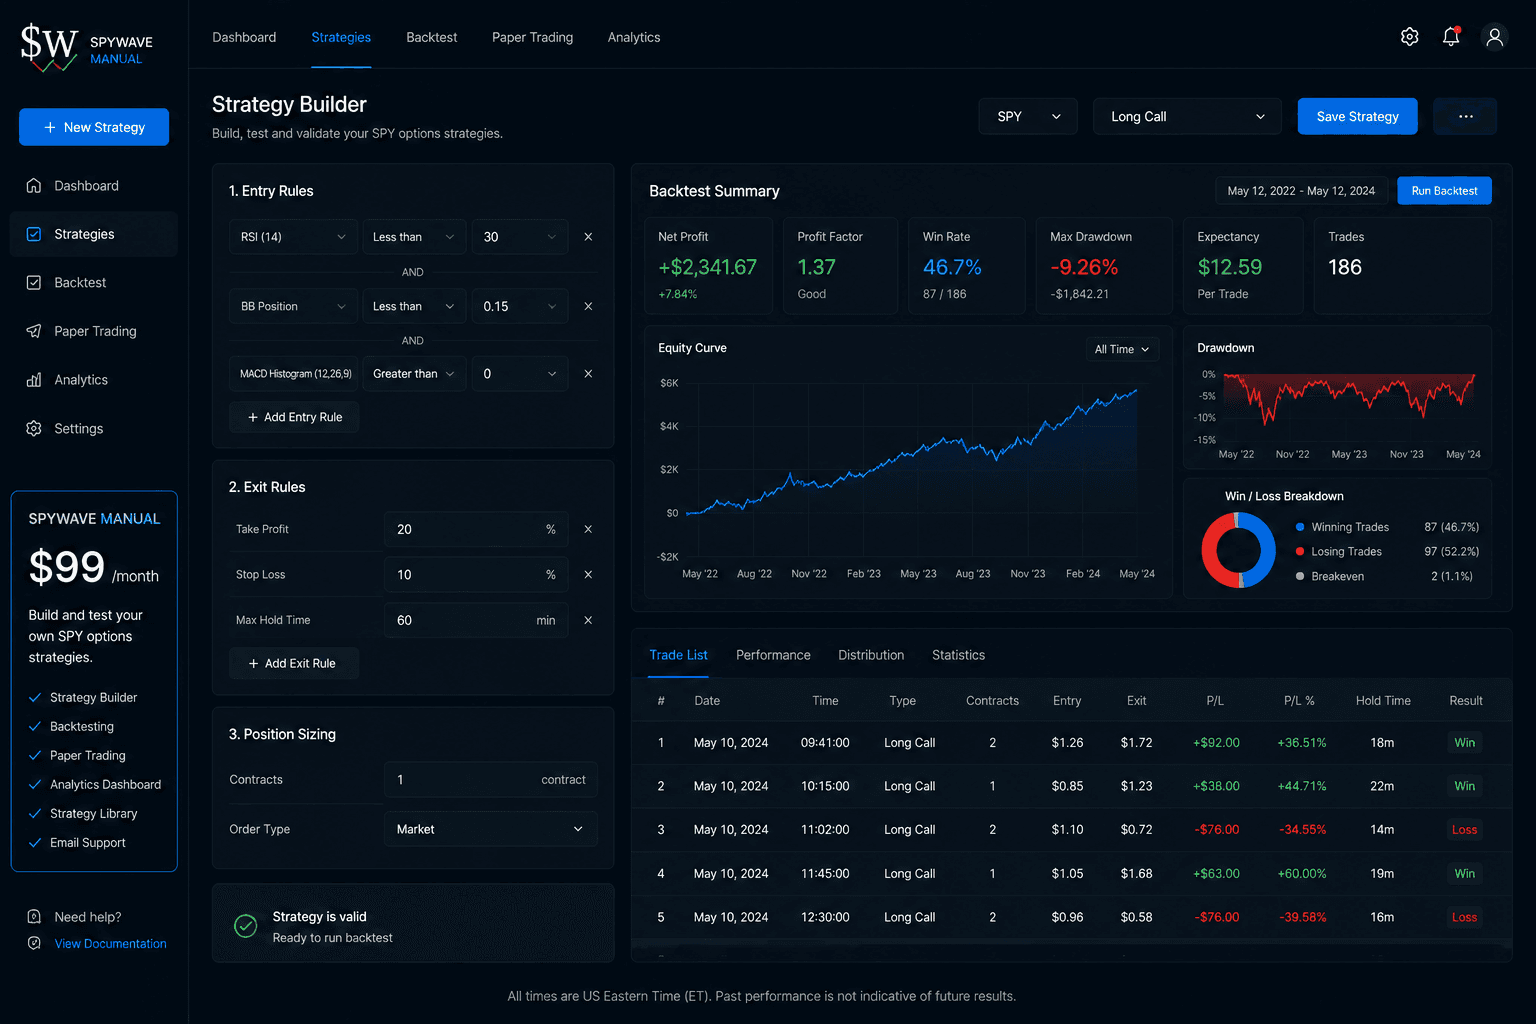
Task: Click the Contracts quantity field
Action: 490,779
